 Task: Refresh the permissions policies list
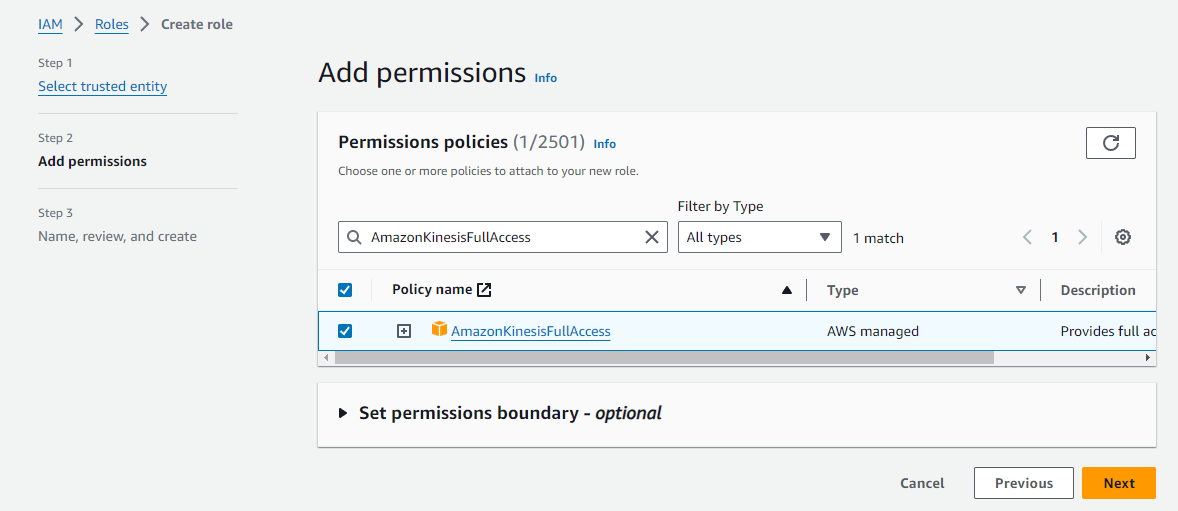pyautogui.click(x=1110, y=143)
